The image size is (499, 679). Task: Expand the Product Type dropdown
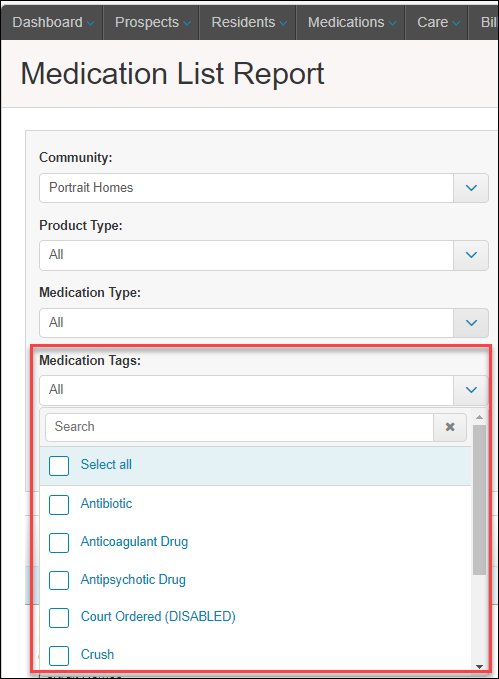pos(471,255)
